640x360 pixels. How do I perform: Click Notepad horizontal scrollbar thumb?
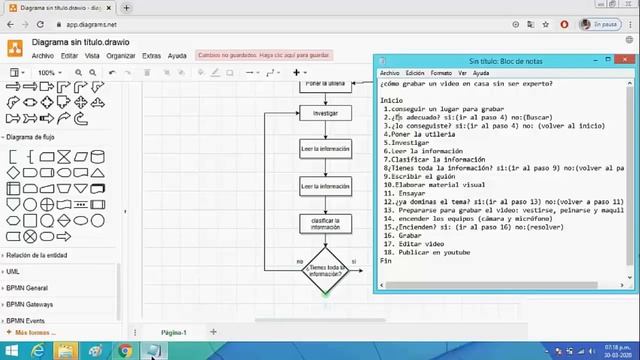point(492,285)
